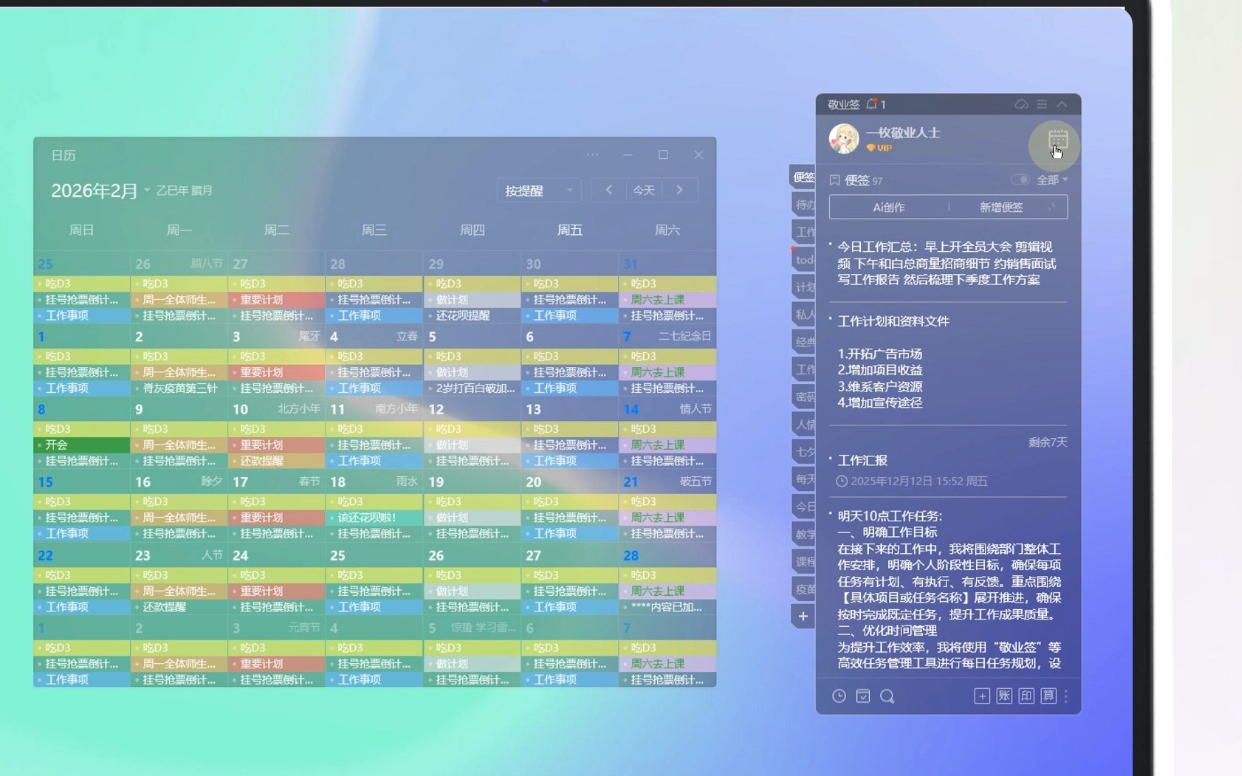Select the 待办 side tab
The height and width of the screenshot is (776, 1242).
(x=803, y=204)
